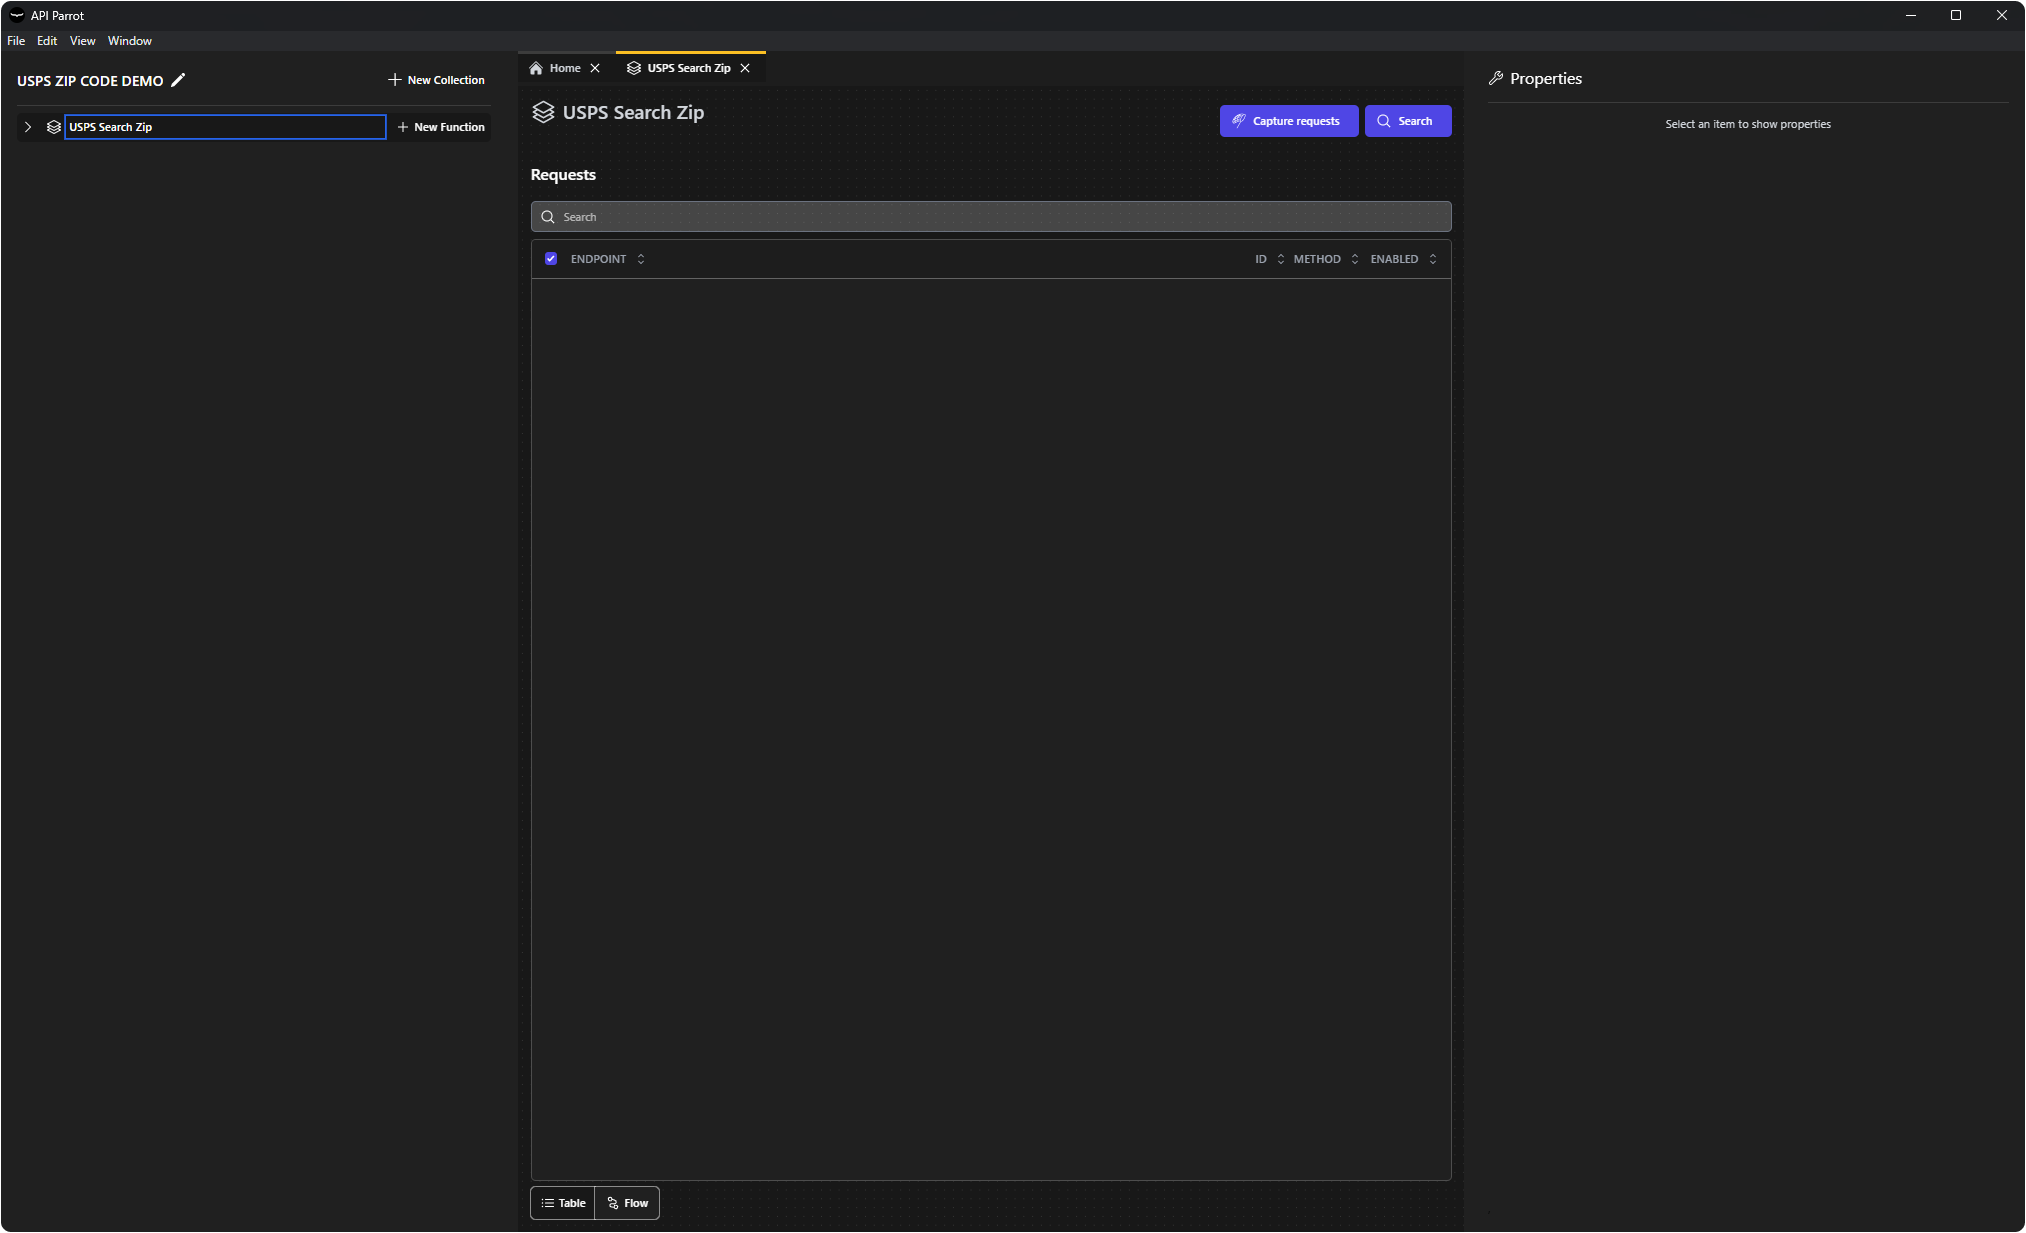Switch to Table view
This screenshot has width=2026, height=1233.
(x=563, y=1203)
